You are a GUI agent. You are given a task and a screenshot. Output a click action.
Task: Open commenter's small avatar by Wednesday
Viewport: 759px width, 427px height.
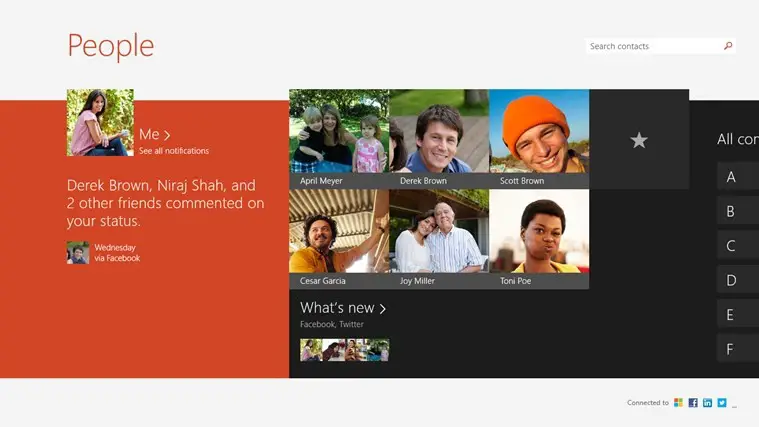coord(78,253)
